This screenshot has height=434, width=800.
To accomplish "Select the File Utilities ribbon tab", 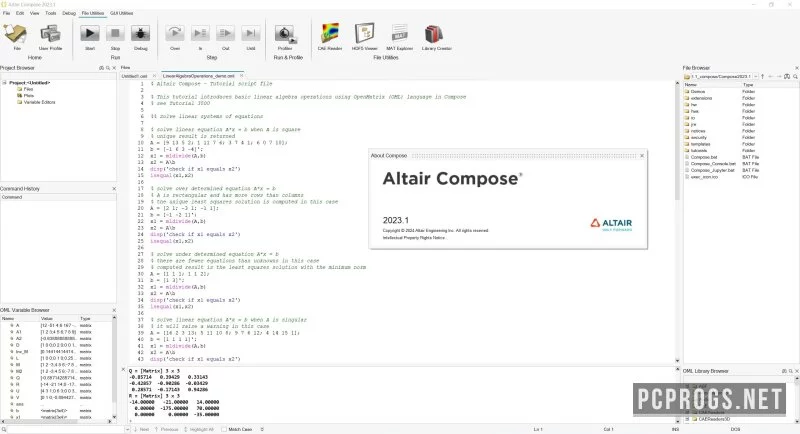I will coord(93,13).
